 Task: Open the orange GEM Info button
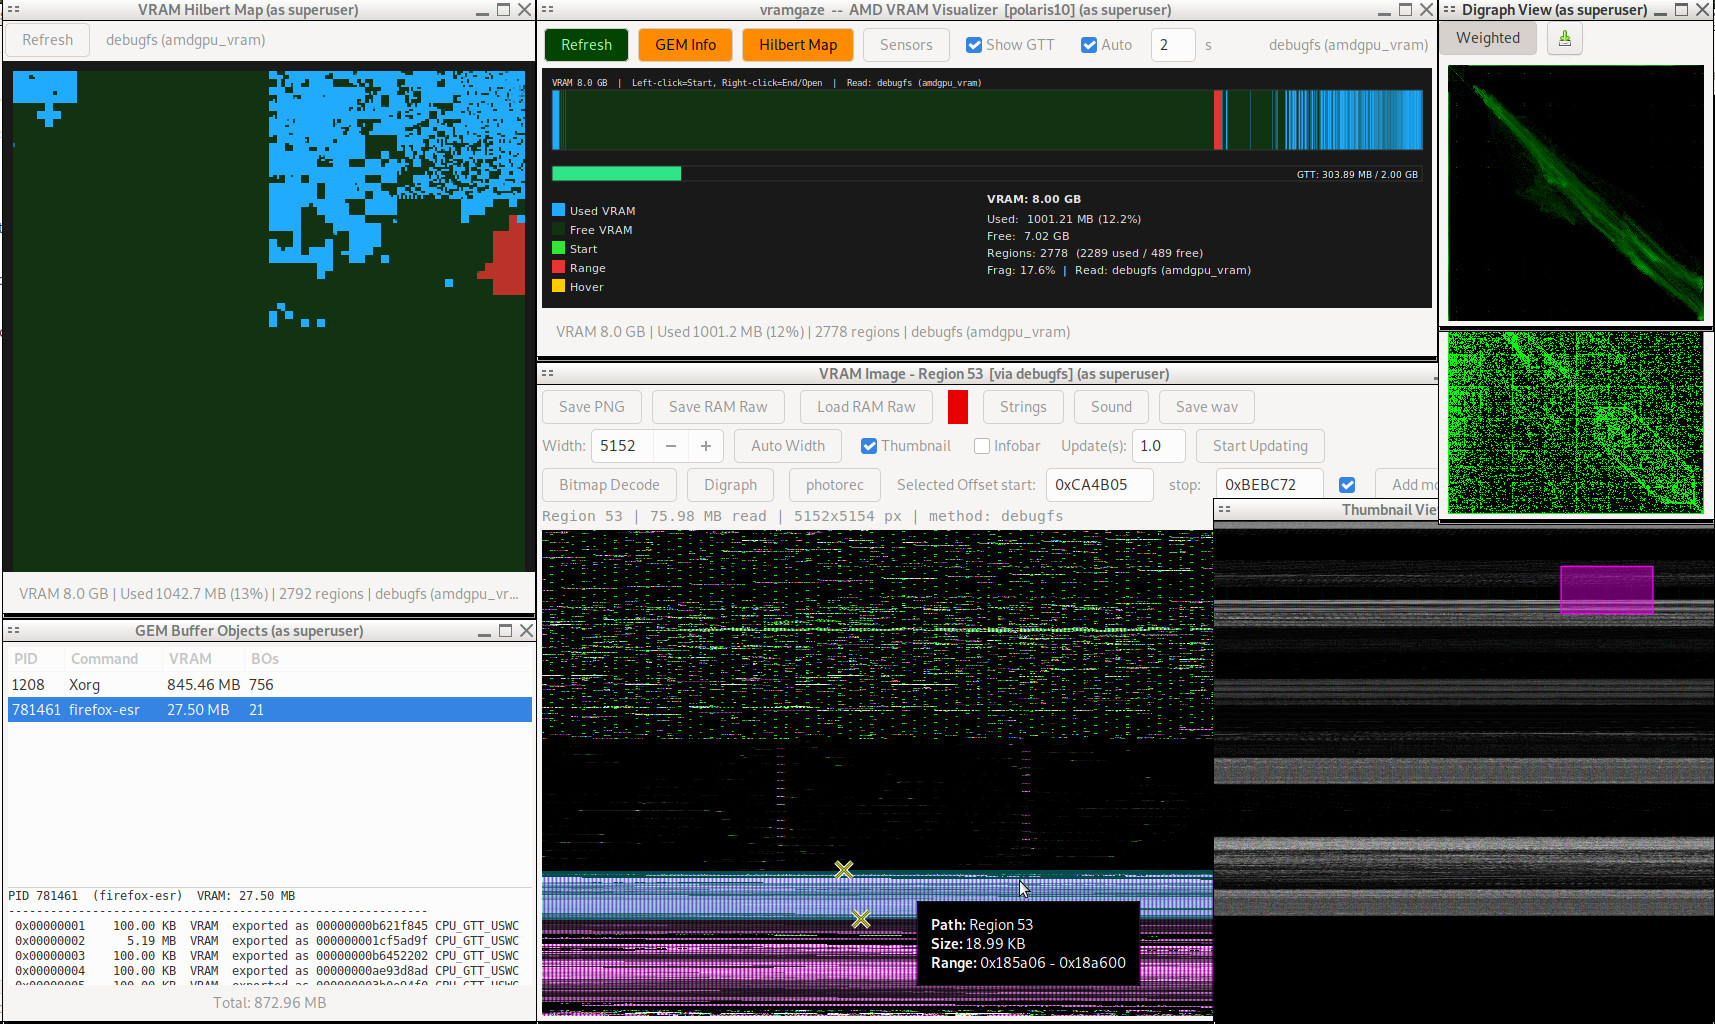pyautogui.click(x=685, y=45)
